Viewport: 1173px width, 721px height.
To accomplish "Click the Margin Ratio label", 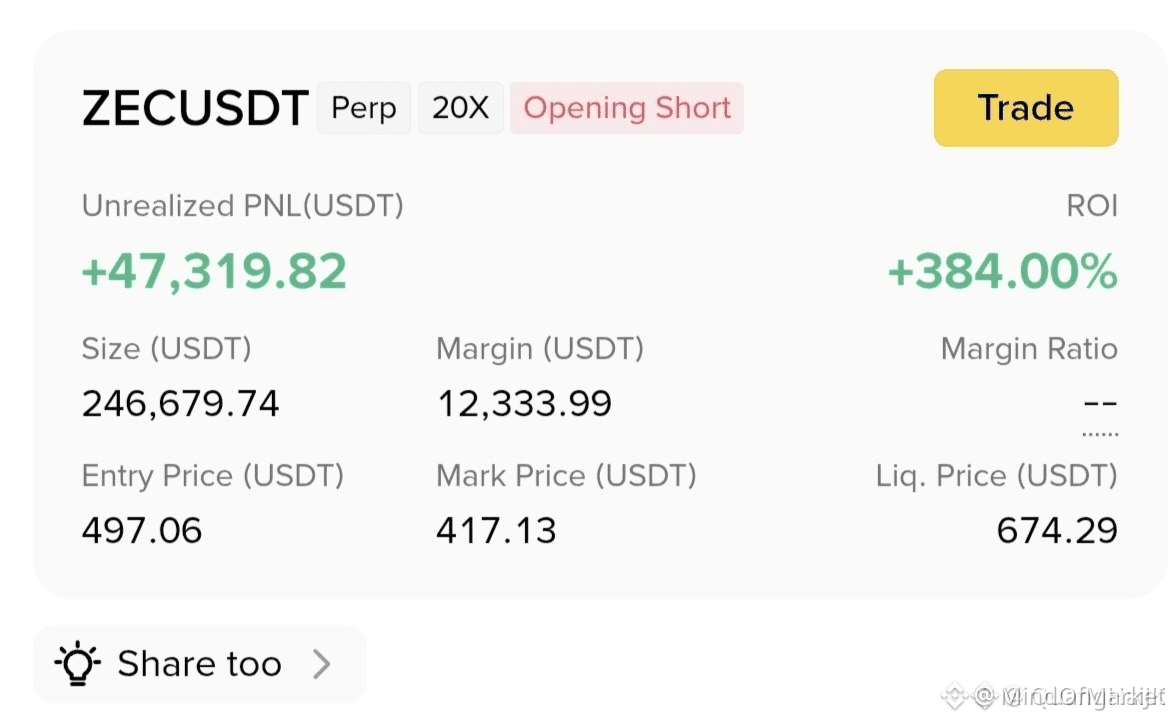I will (1029, 349).
